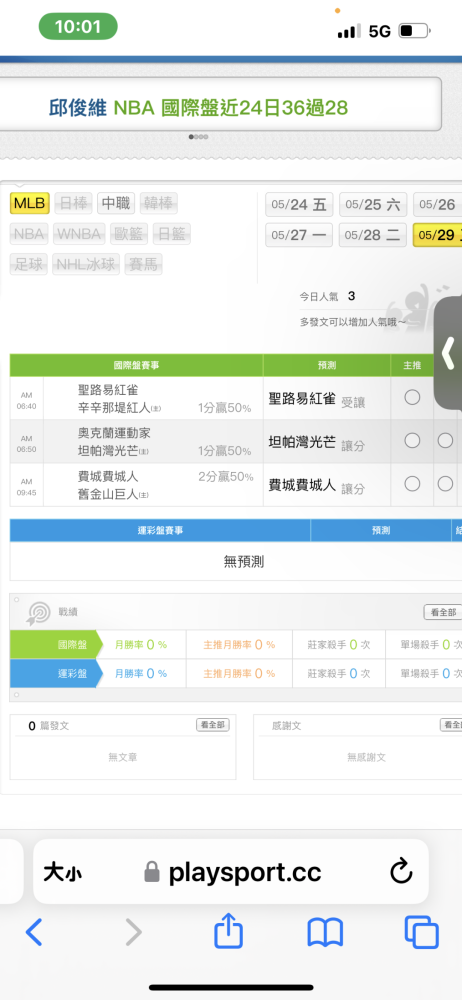Viewport: 462px width, 1000px height.
Task: Pick date 05/24 五
Action: click(x=299, y=205)
